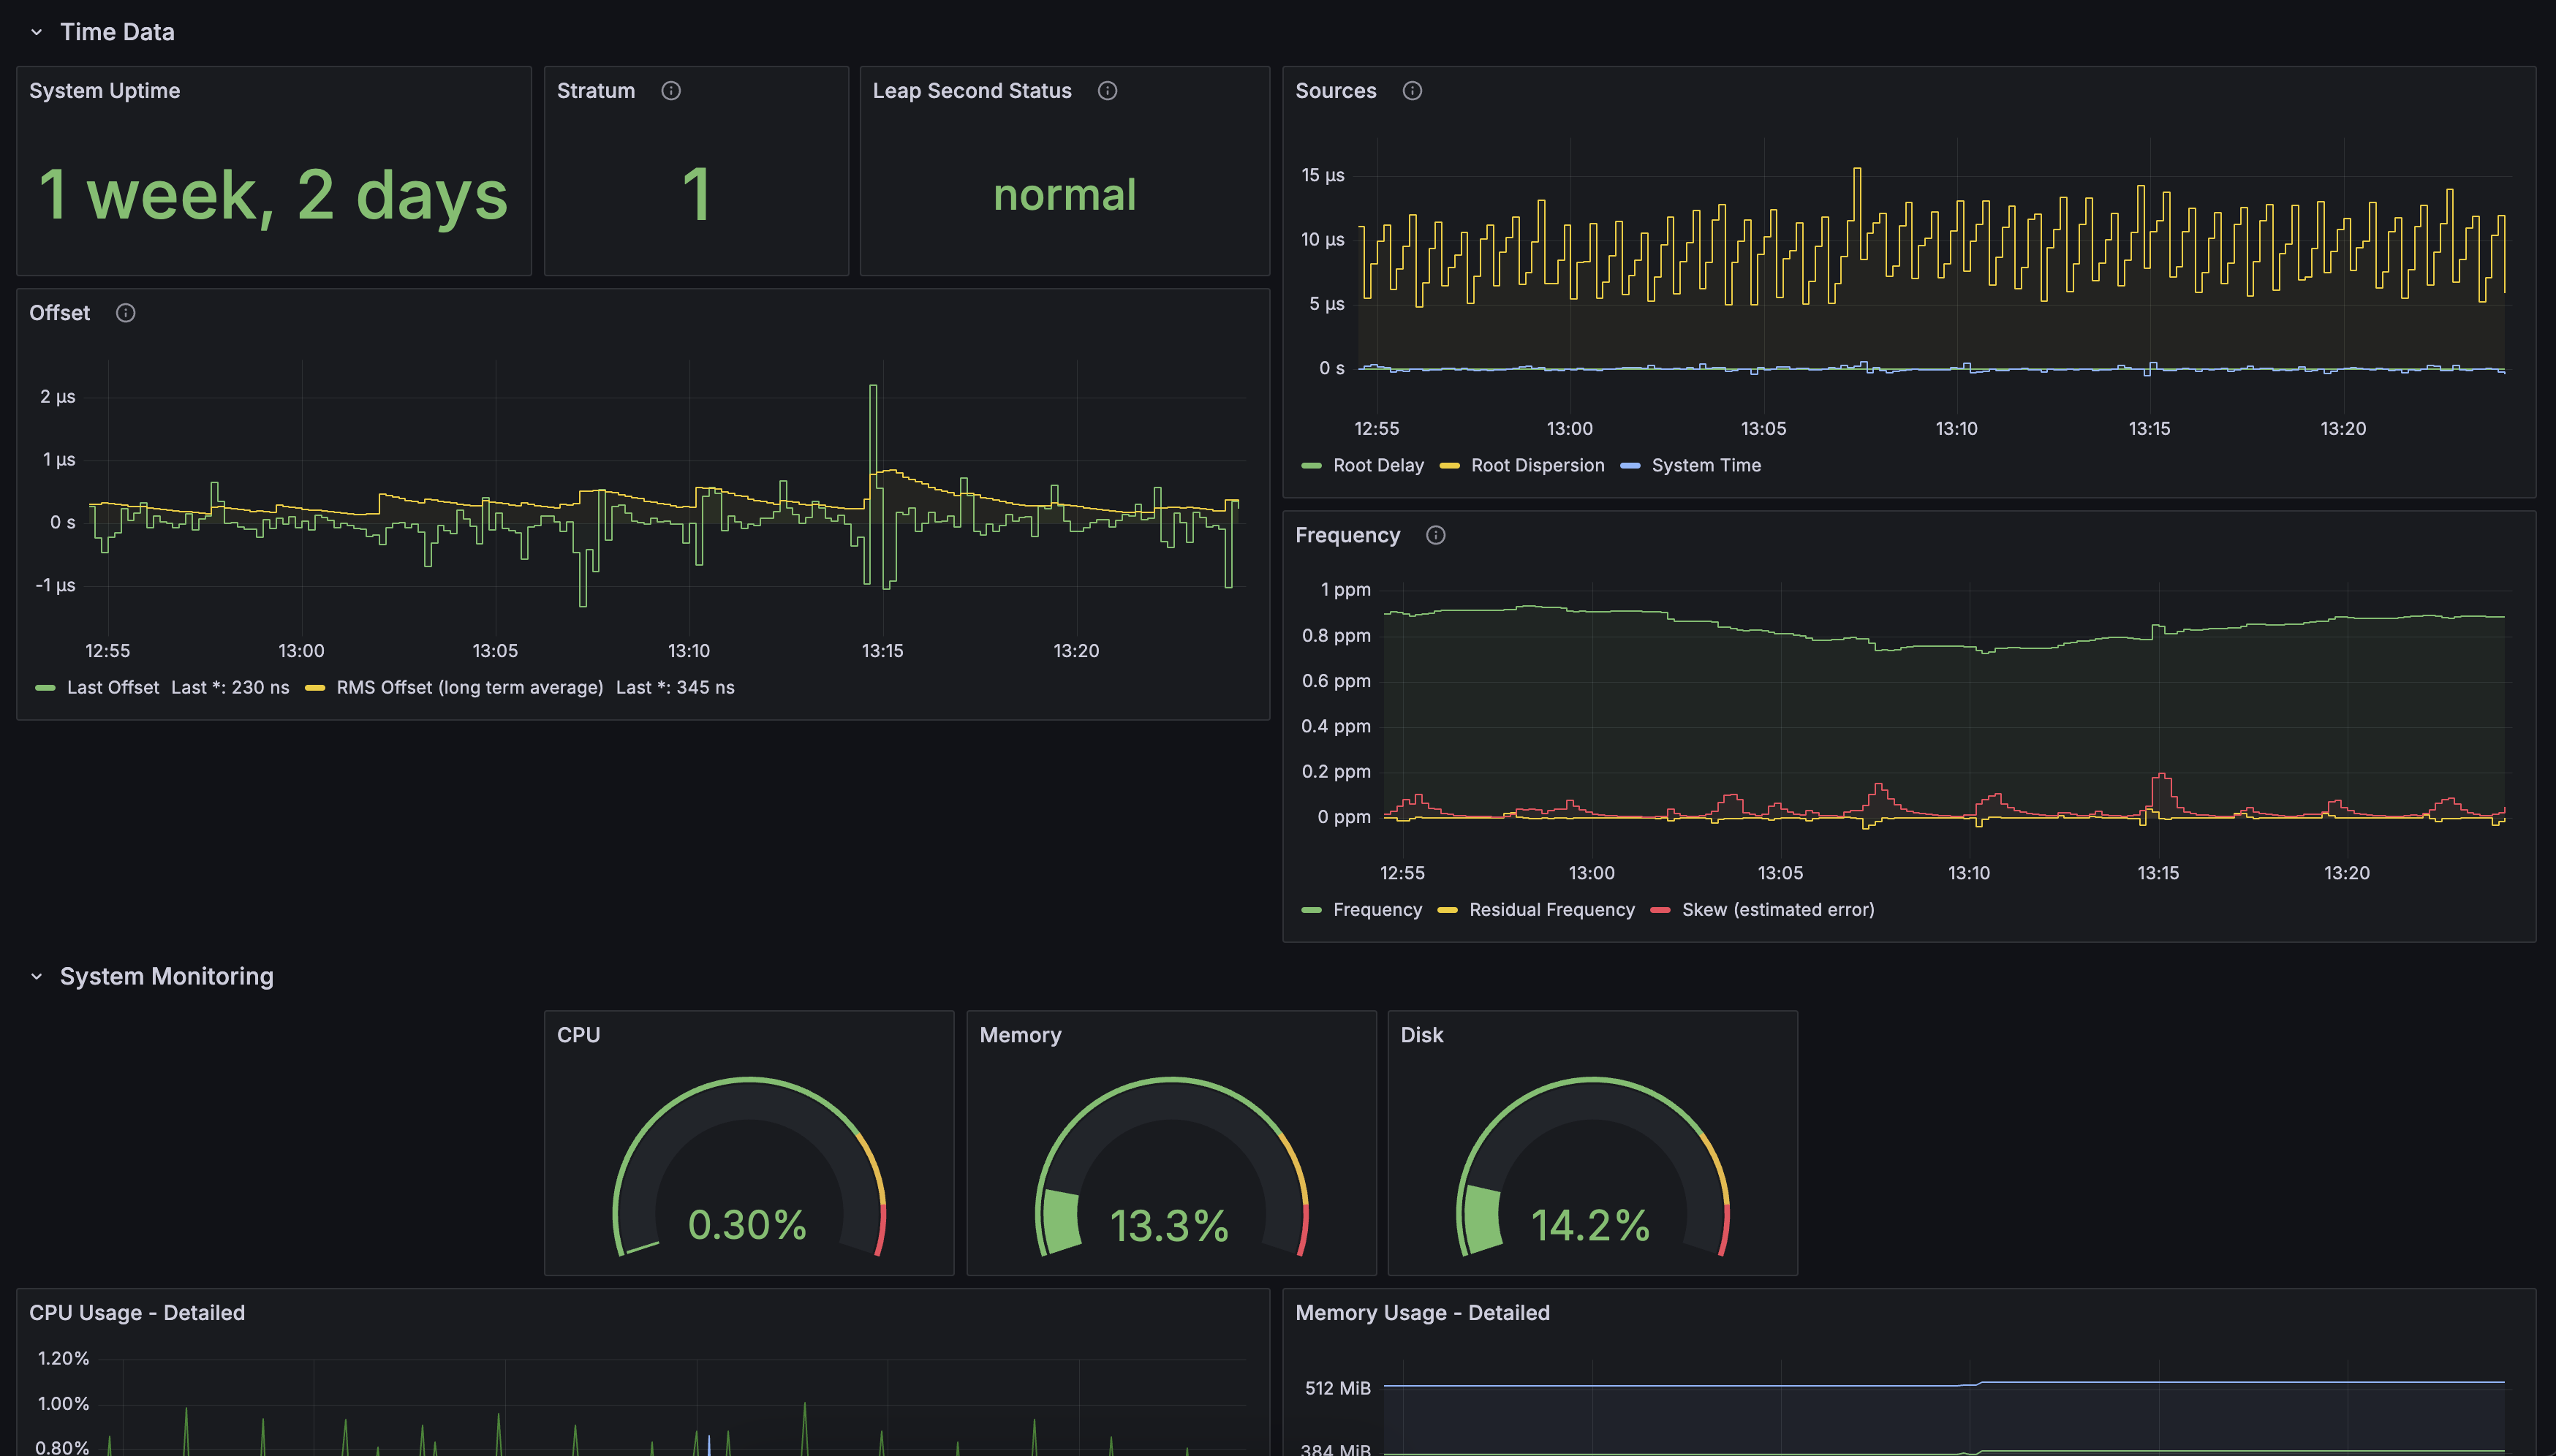Click yellow Residual Frequency color swatch
Viewport: 2556px width, 1456px height.
pos(1447,910)
